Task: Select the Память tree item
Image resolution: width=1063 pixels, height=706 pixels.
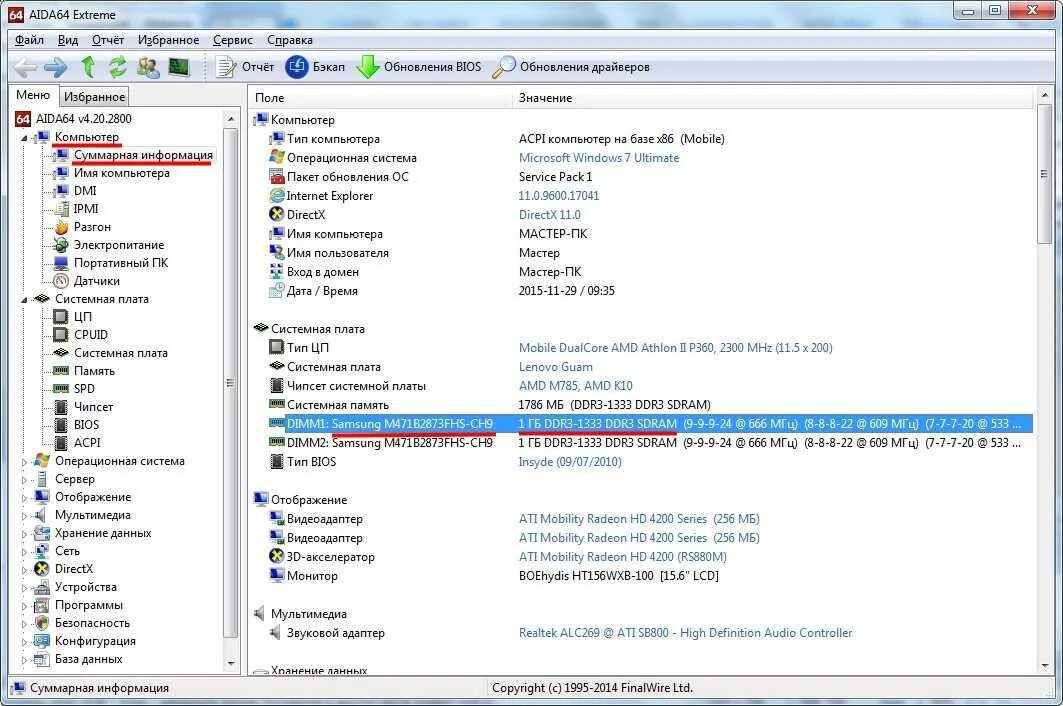Action: 94,371
